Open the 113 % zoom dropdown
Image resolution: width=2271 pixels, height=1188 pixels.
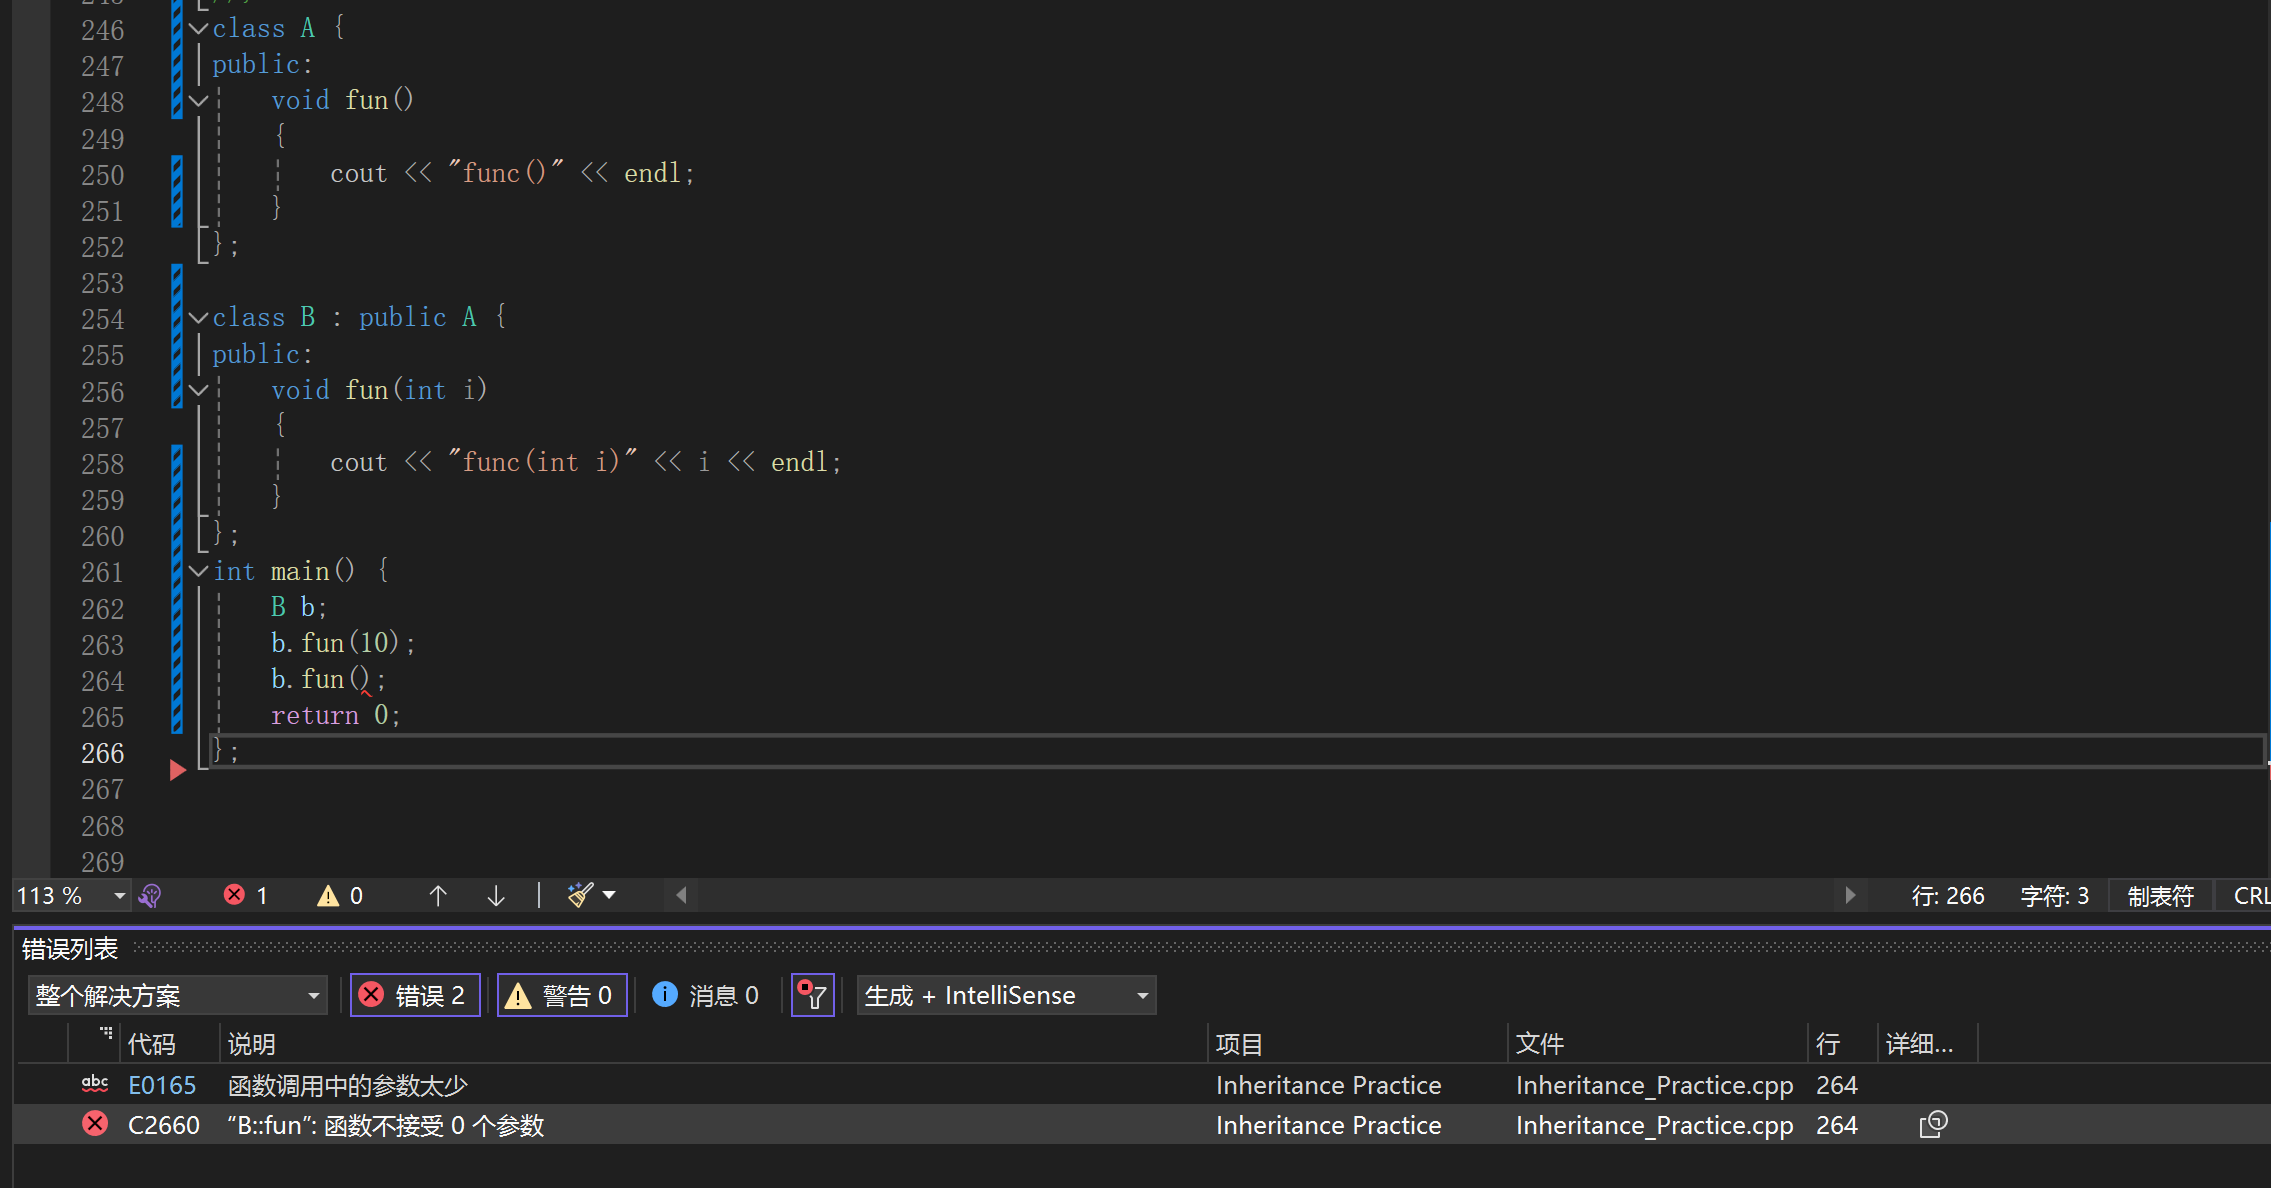tap(119, 895)
